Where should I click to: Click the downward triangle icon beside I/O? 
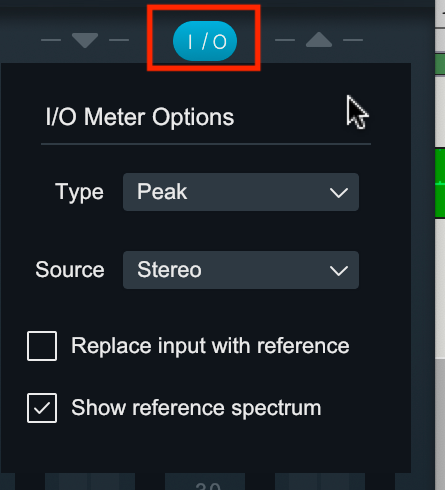click(x=85, y=40)
